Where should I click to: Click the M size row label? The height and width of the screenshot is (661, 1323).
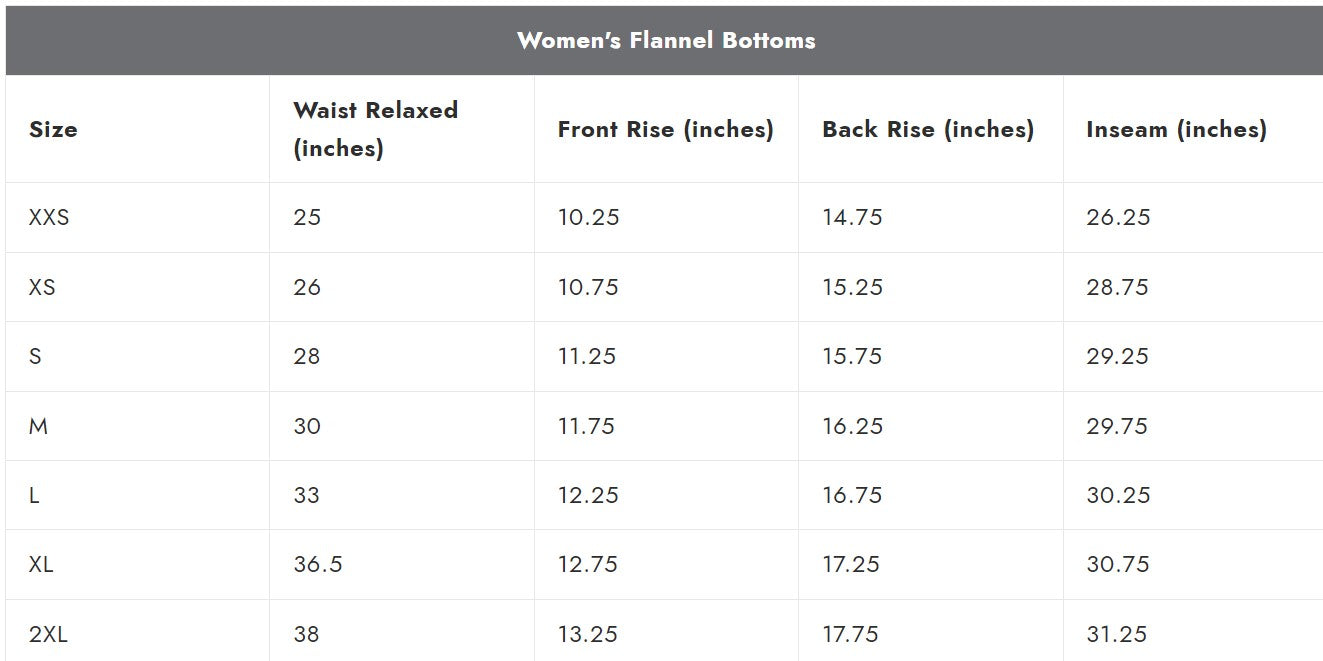[38, 426]
